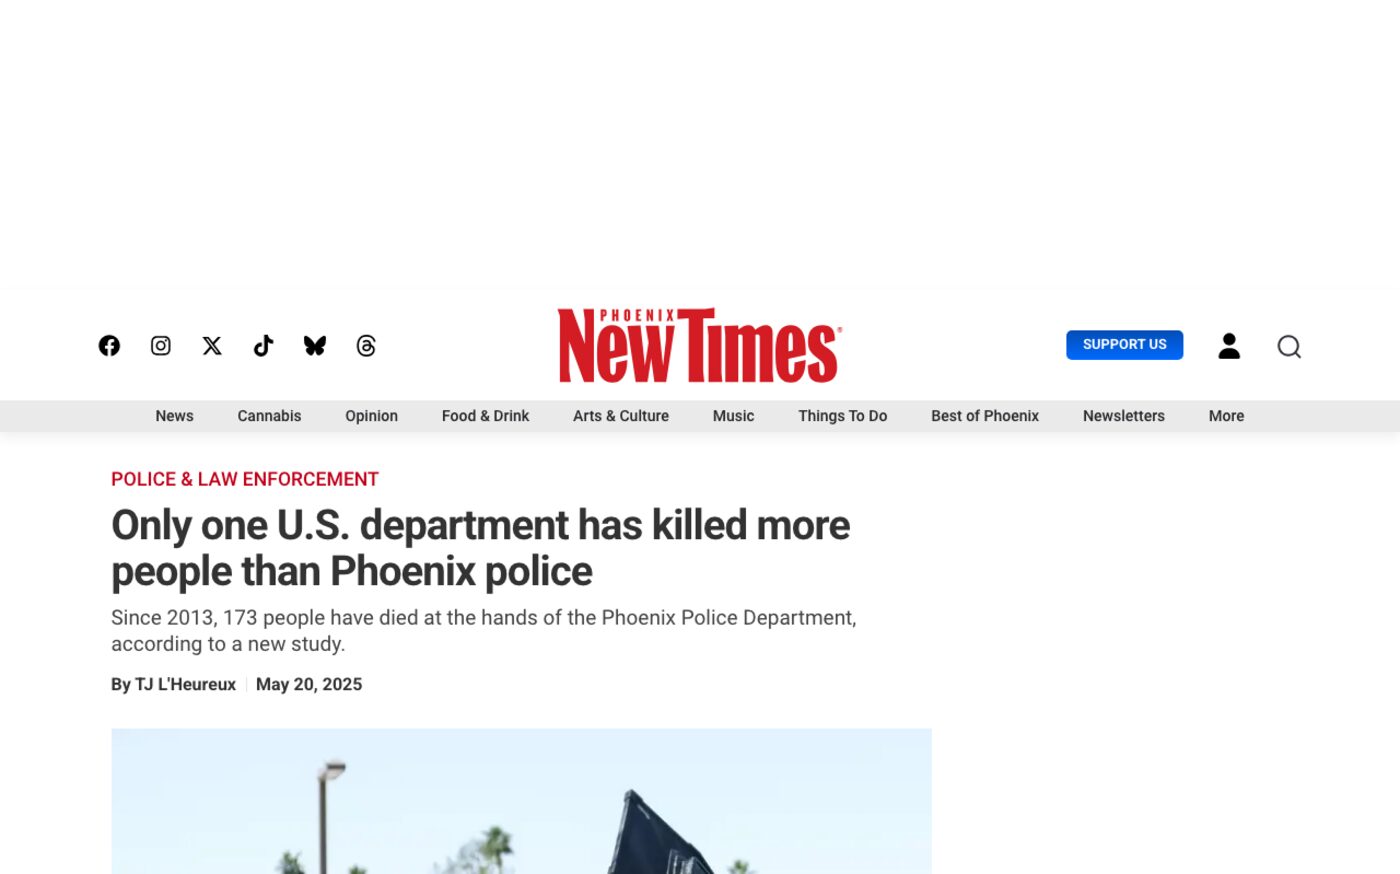Click the article date May 20, 2025
Viewport: 1400px width, 874px height.
(x=309, y=684)
